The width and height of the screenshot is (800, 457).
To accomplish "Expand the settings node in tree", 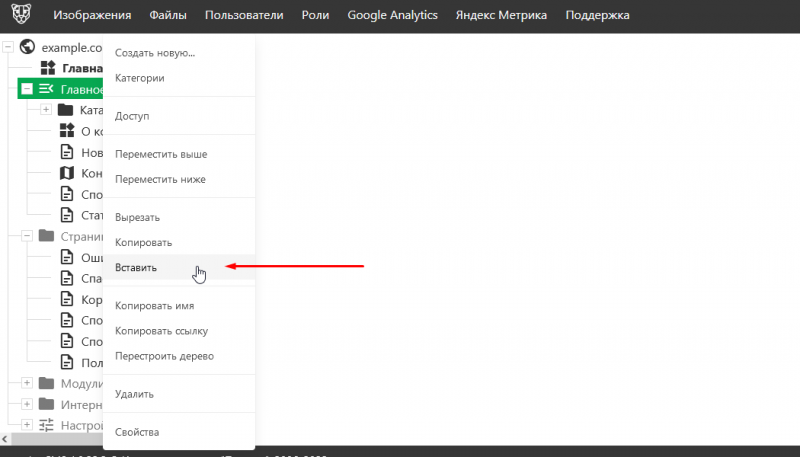I will 27,425.
